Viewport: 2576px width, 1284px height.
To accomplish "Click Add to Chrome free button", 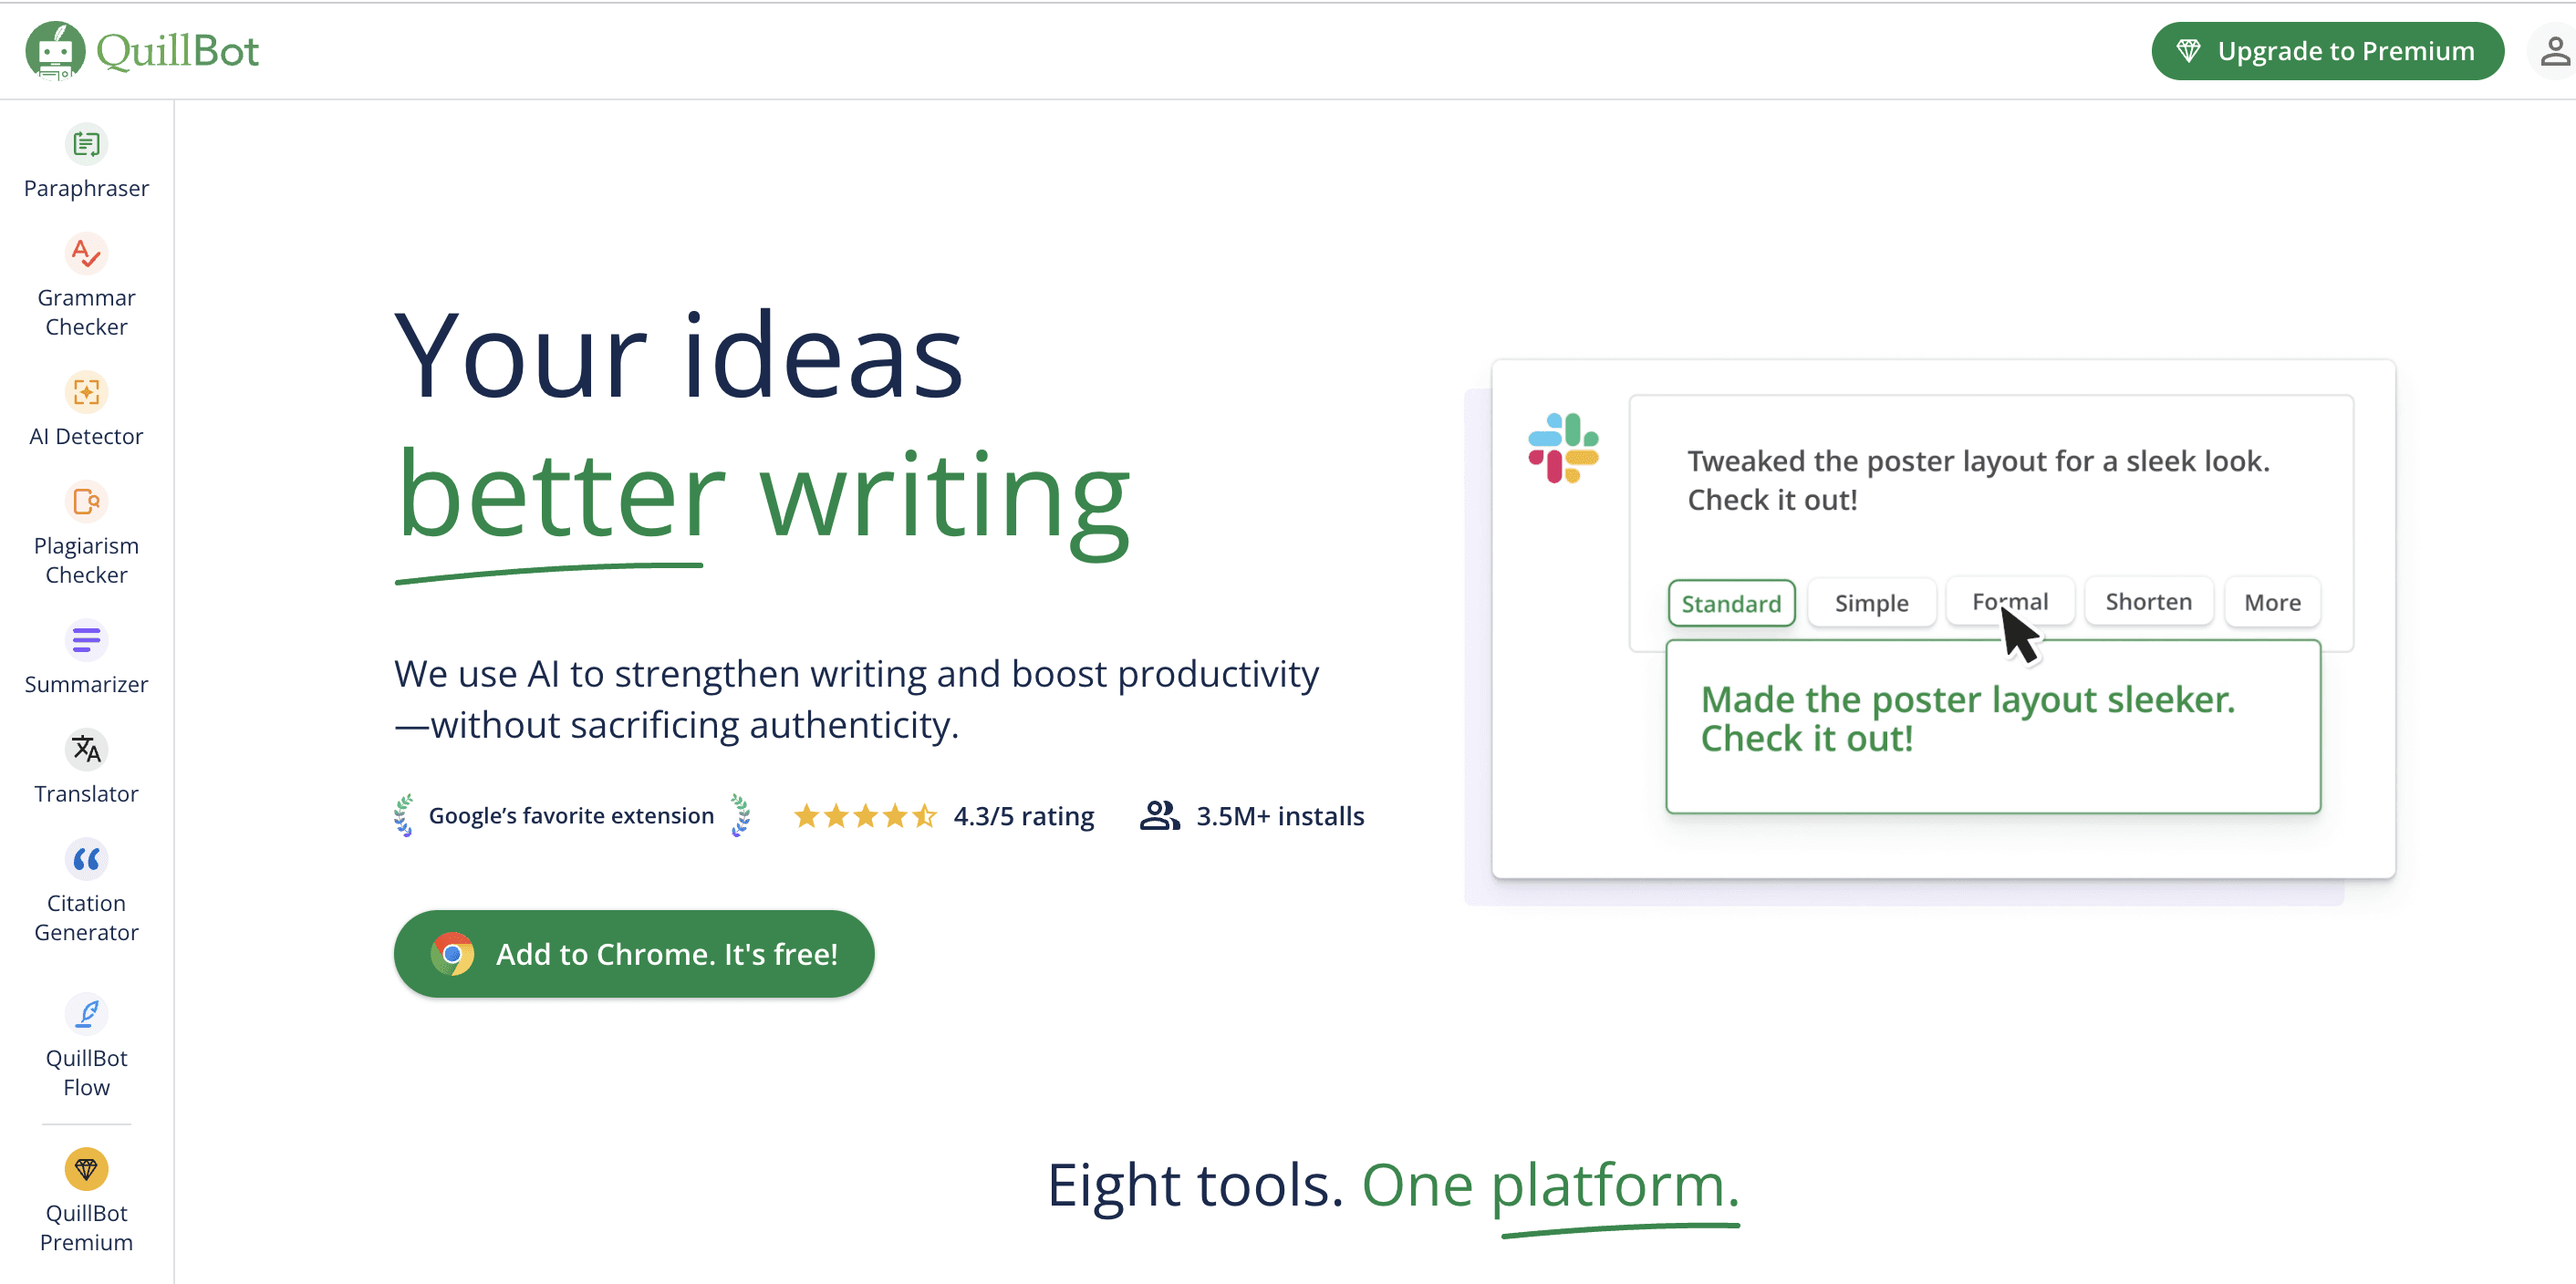I will [634, 956].
